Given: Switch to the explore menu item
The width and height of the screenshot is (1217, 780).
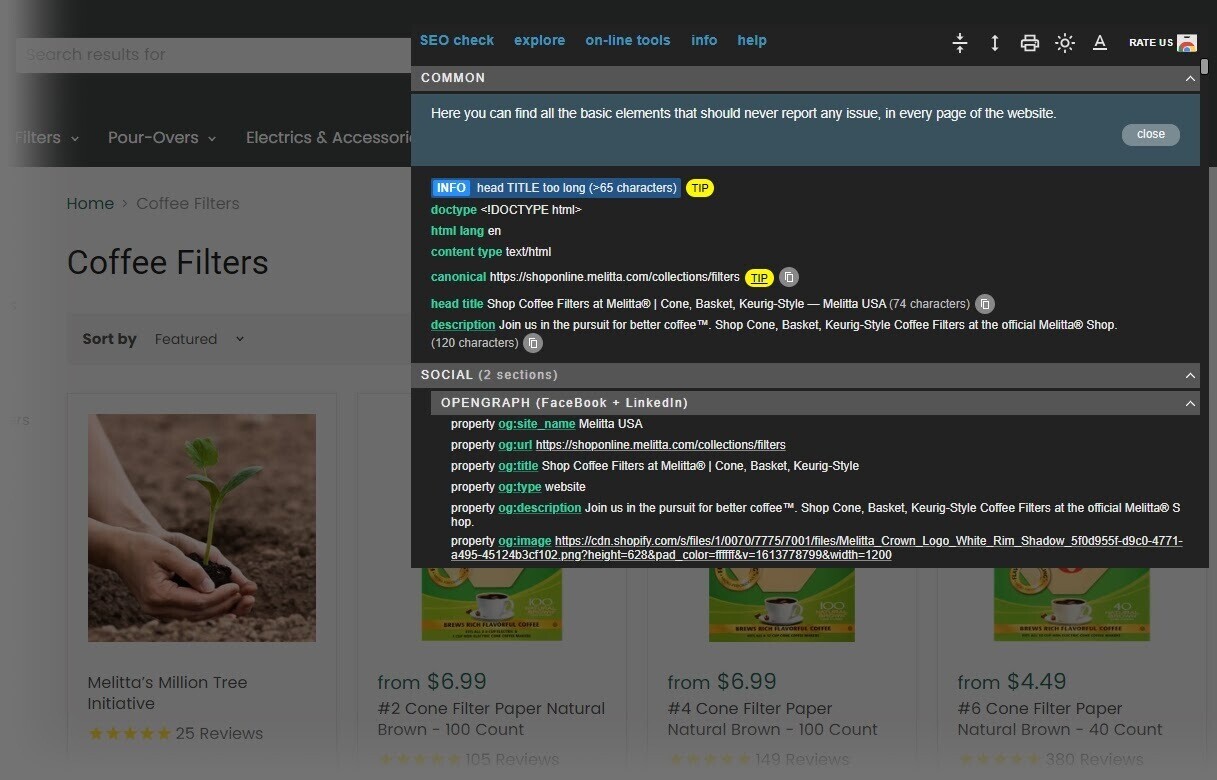Looking at the screenshot, I should (x=539, y=40).
